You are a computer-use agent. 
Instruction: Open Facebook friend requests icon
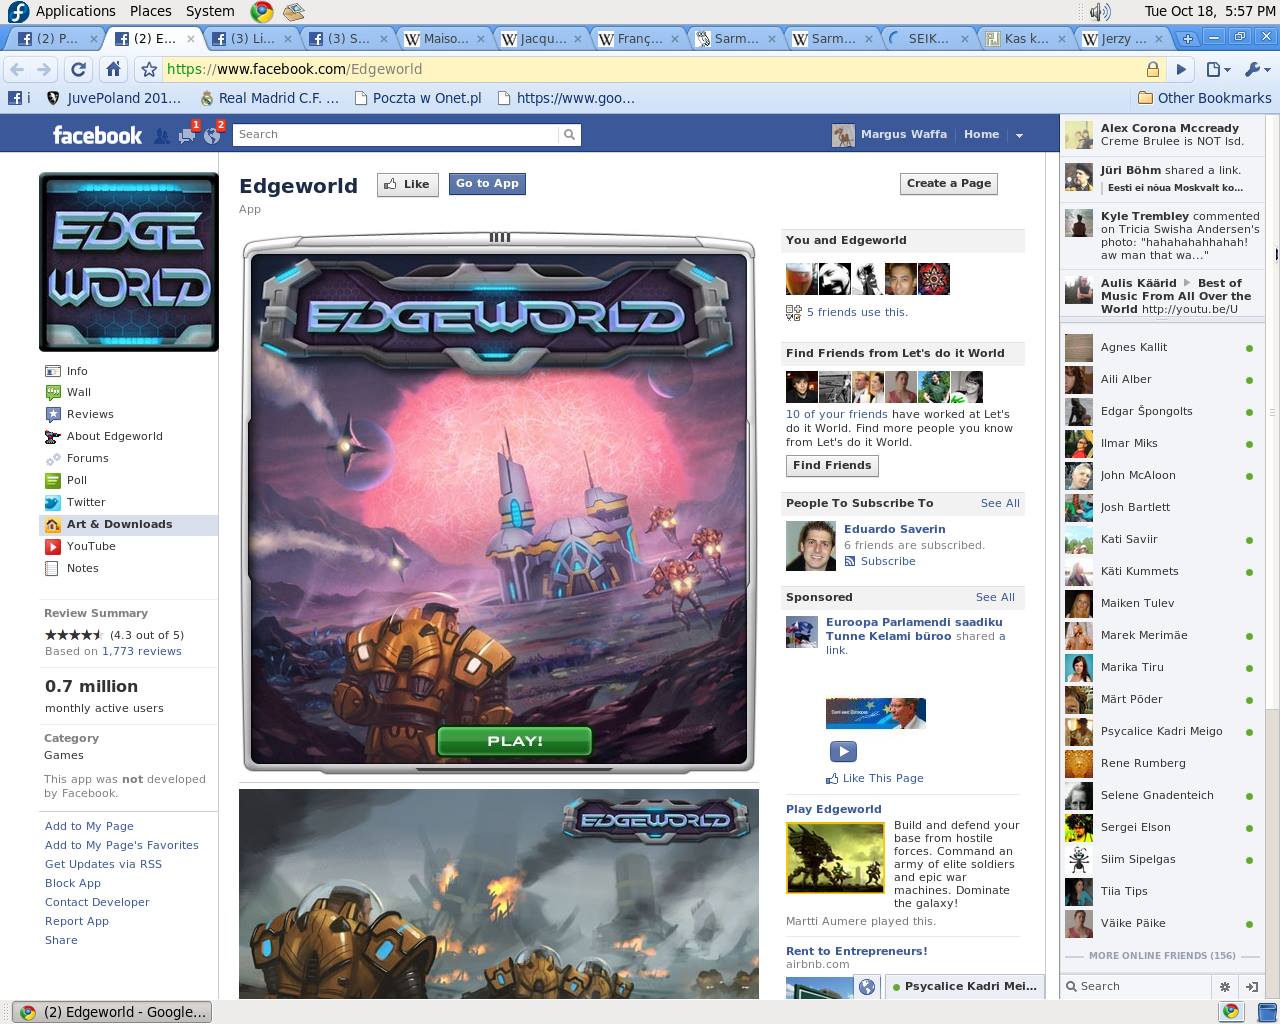(162, 136)
